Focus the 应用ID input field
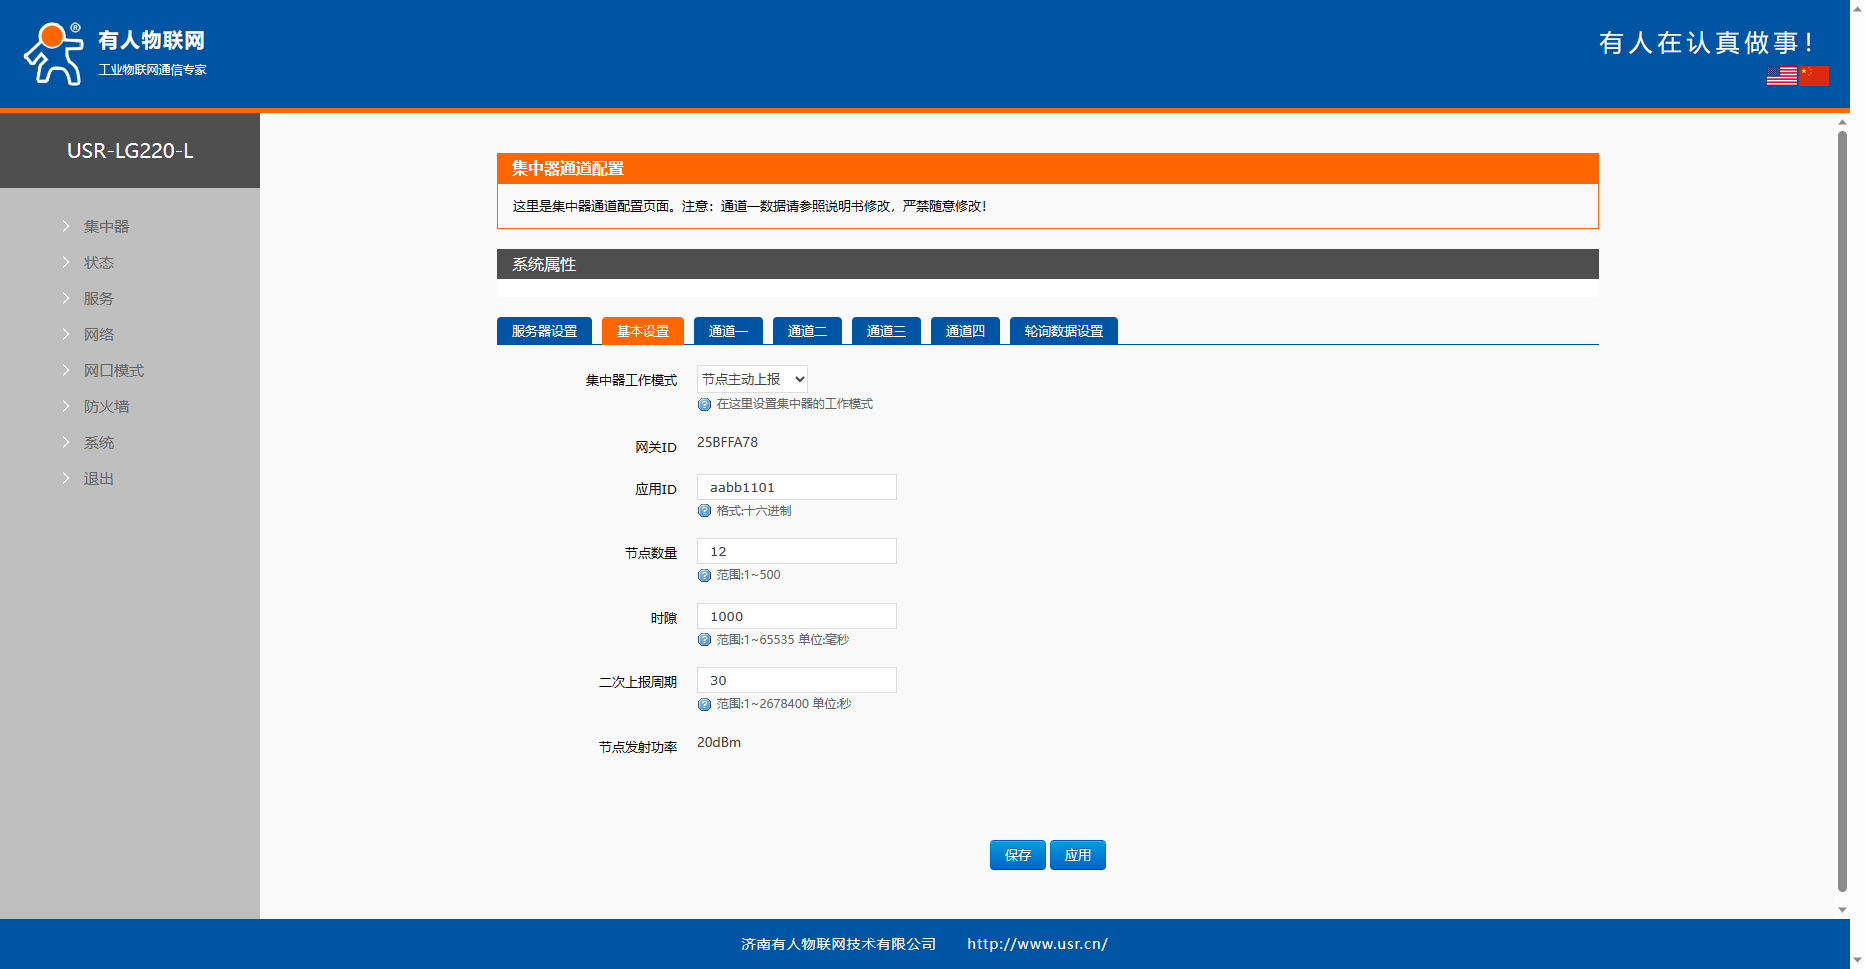 [797, 487]
